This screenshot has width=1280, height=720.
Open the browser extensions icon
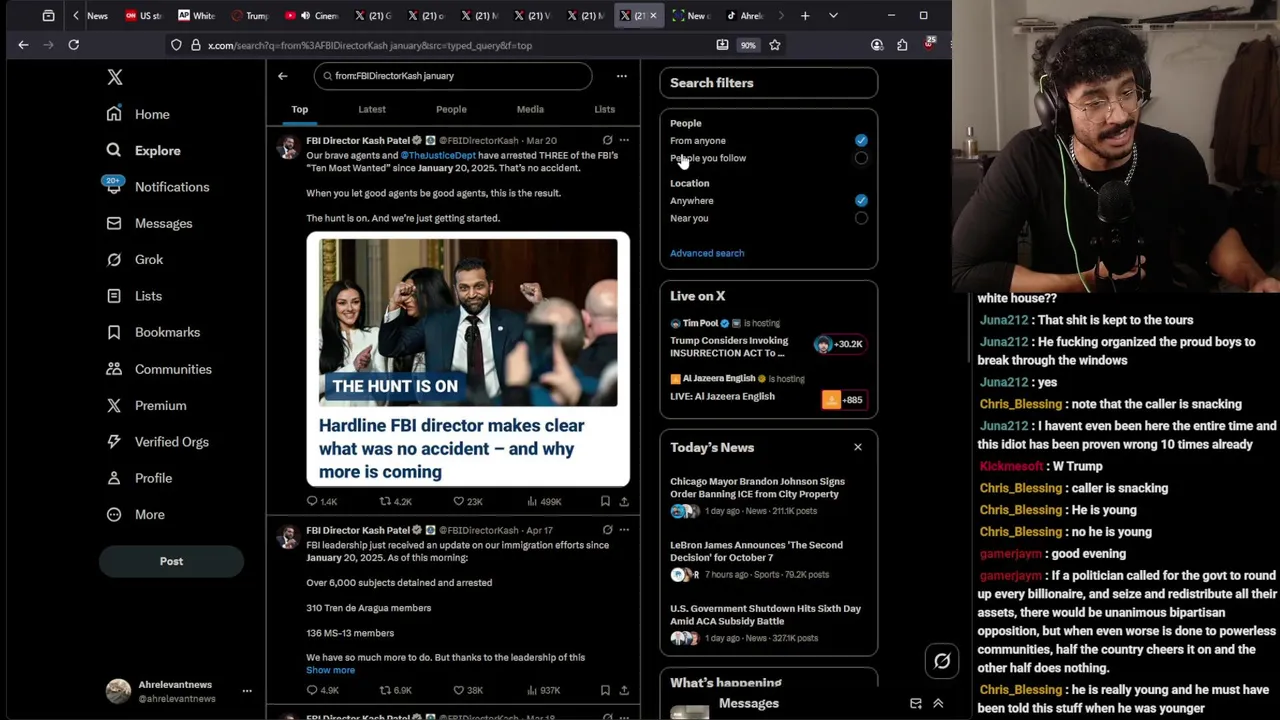click(902, 45)
